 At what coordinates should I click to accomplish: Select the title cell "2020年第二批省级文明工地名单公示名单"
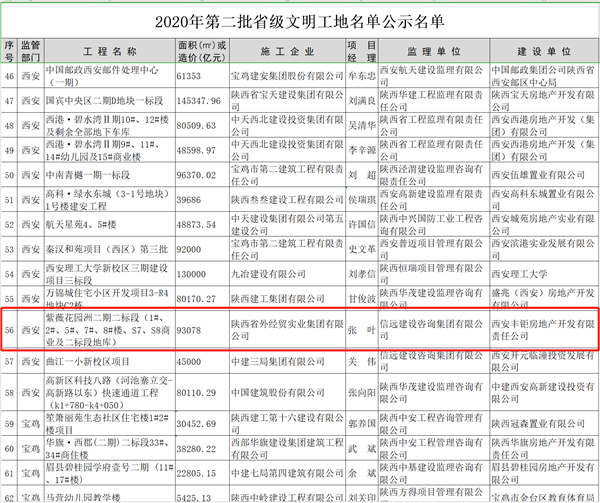click(x=300, y=21)
